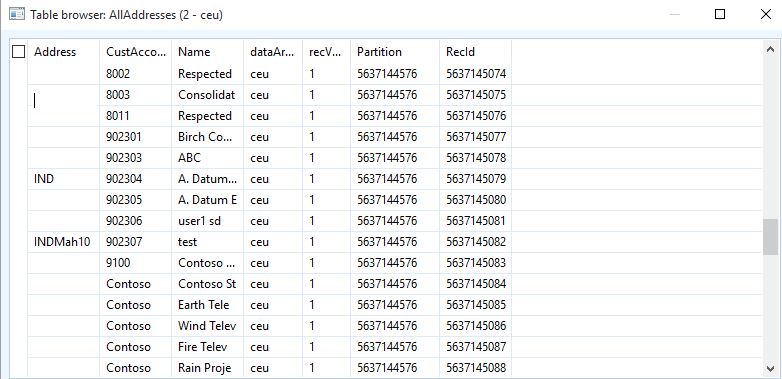Select RecId 5637145085 cell
The image size is (782, 379).
(475, 305)
